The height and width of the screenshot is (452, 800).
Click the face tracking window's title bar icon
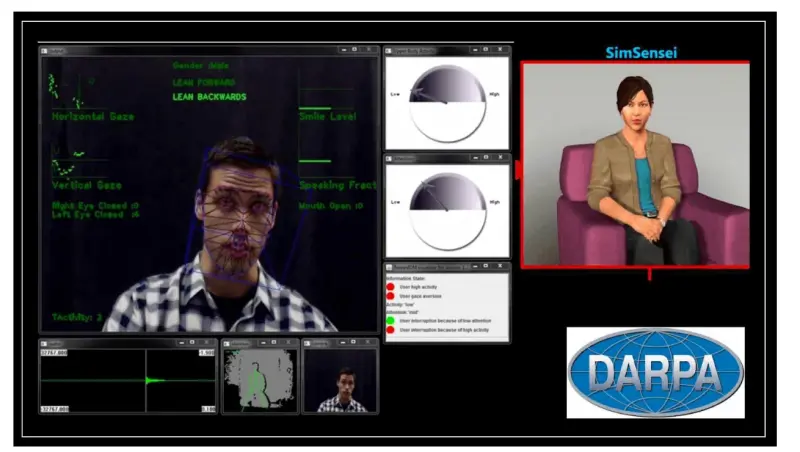pyautogui.click(x=45, y=51)
